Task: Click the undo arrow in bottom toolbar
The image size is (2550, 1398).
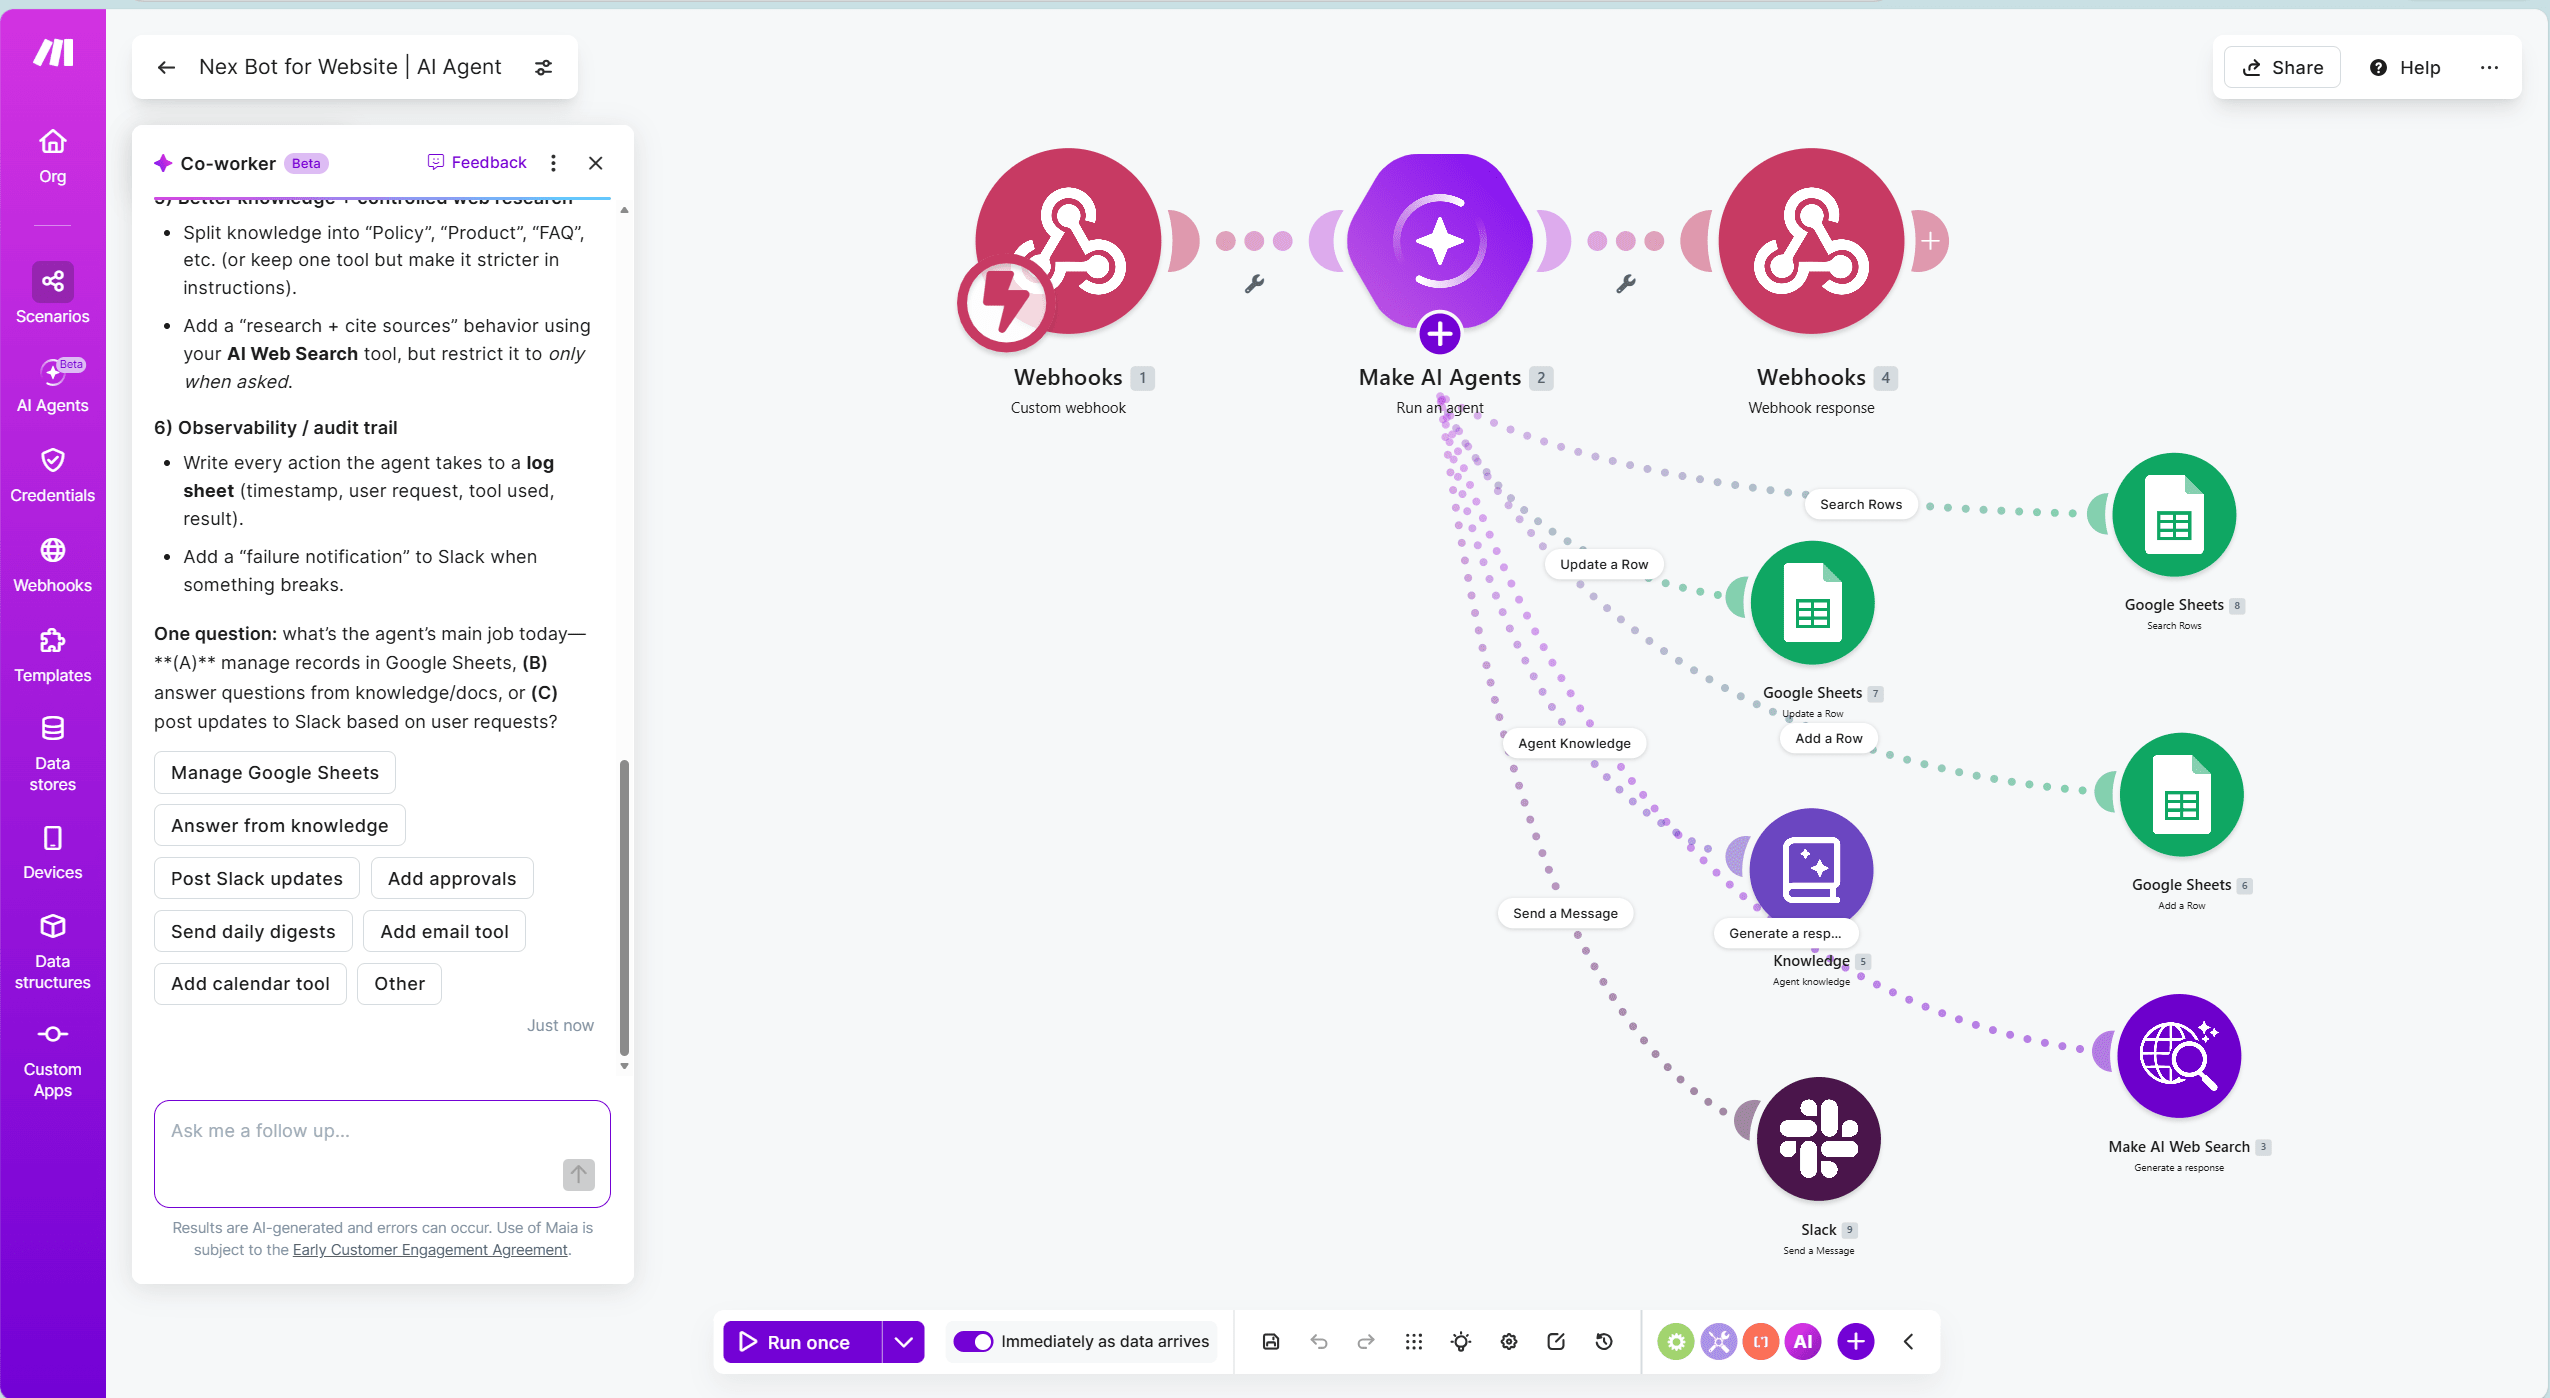Action: tap(1319, 1342)
